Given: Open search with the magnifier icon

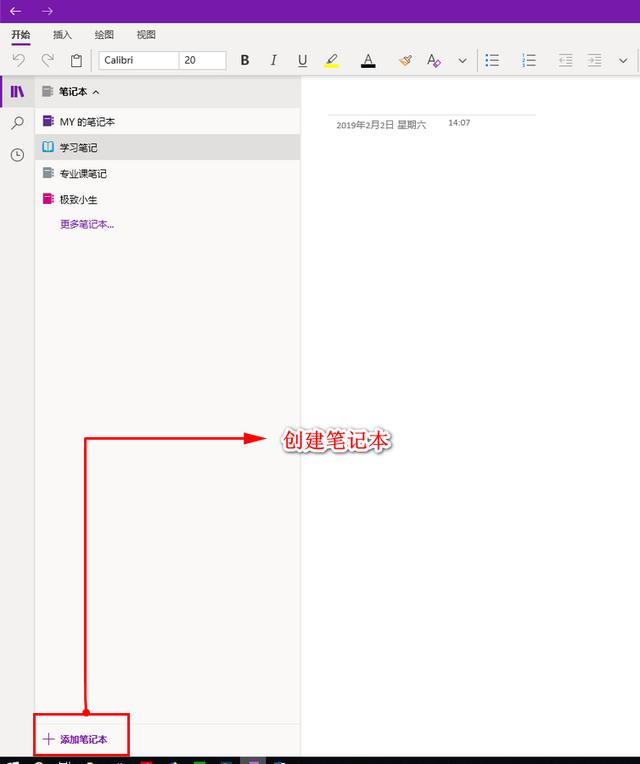Looking at the screenshot, I should 18,123.
